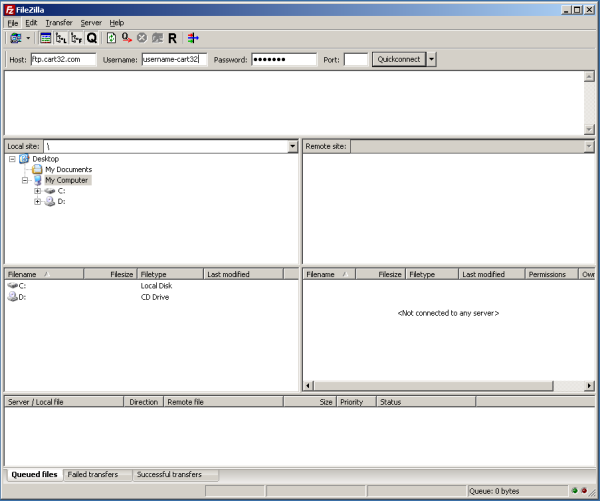Select C: drive in local tree
Screen dimensions: 600x501
61,191
